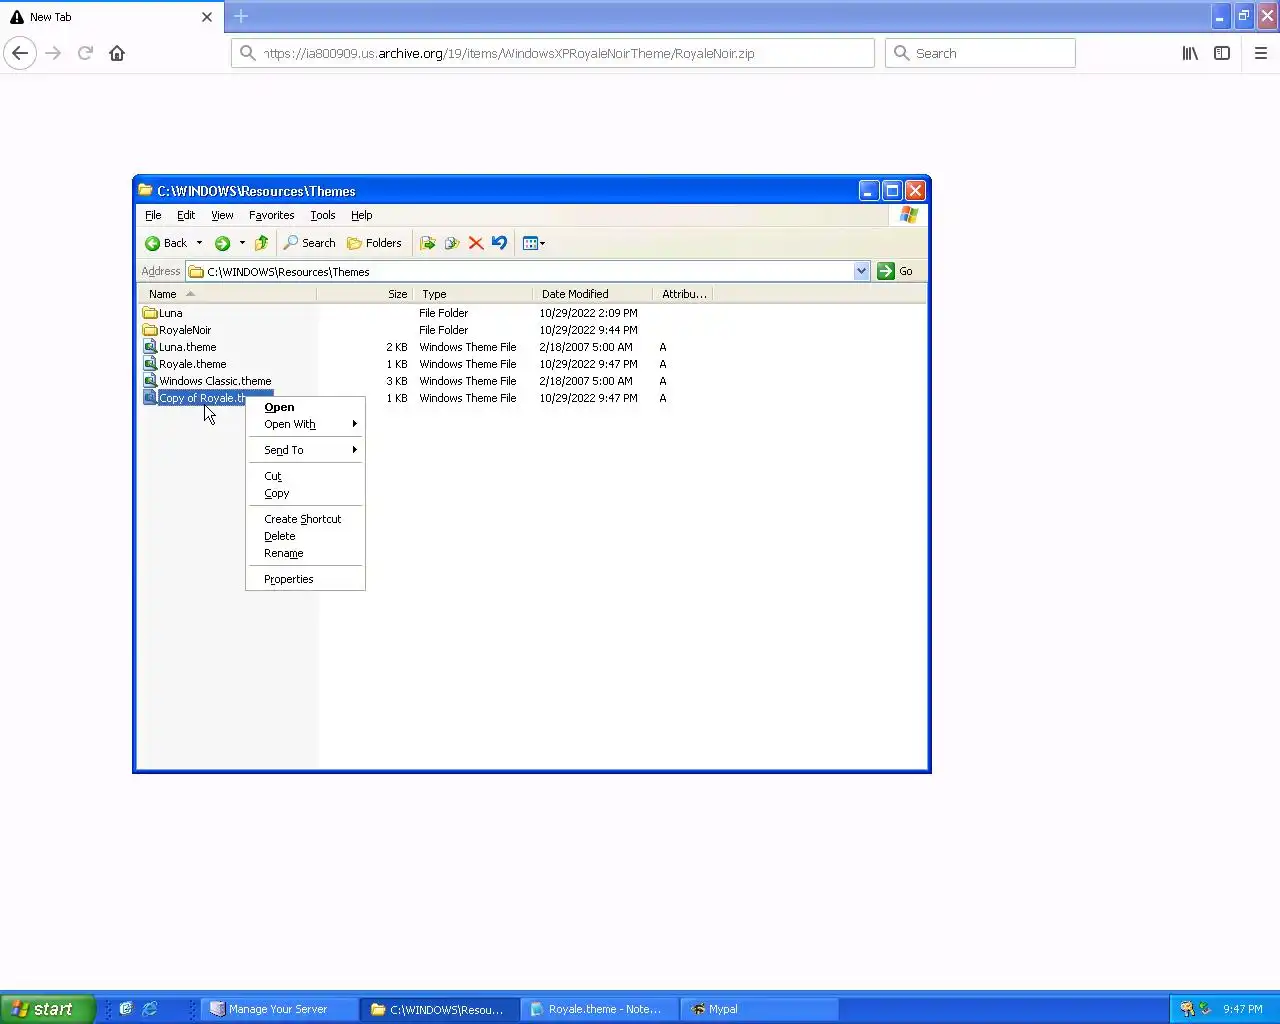Screen dimensions: 1280x1024
Task: Click the Copy To folder icon
Action: point(452,243)
